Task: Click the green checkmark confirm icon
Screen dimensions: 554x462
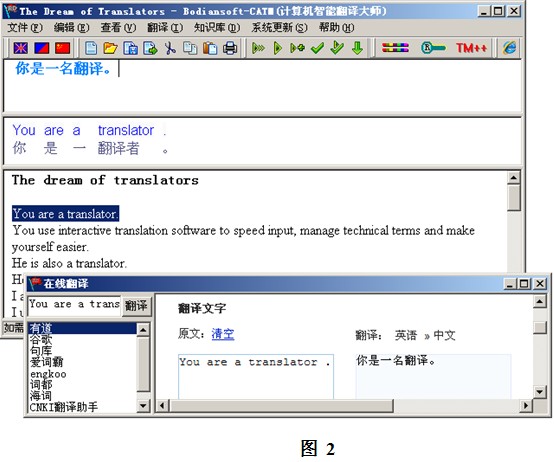Action: [x=317, y=48]
